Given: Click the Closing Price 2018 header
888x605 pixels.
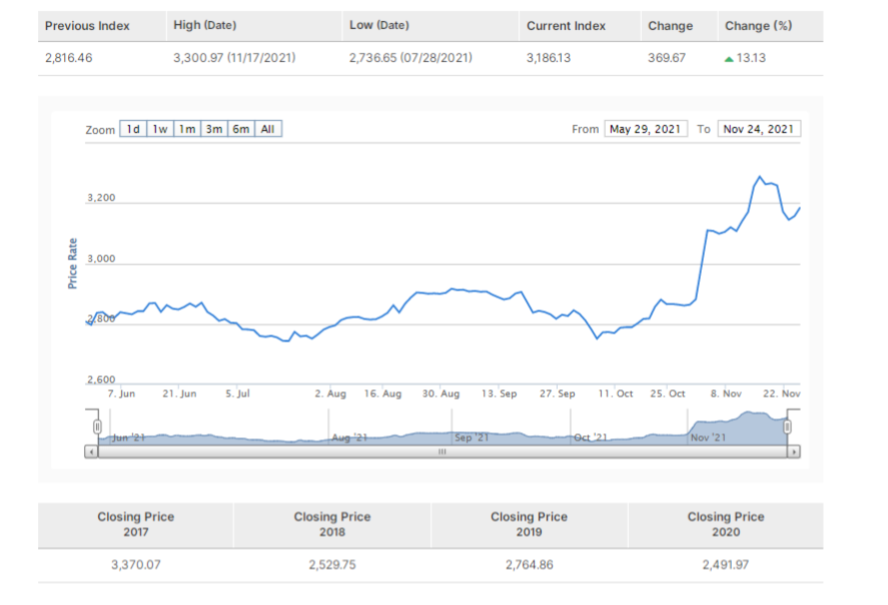Looking at the screenshot, I should point(332,525).
